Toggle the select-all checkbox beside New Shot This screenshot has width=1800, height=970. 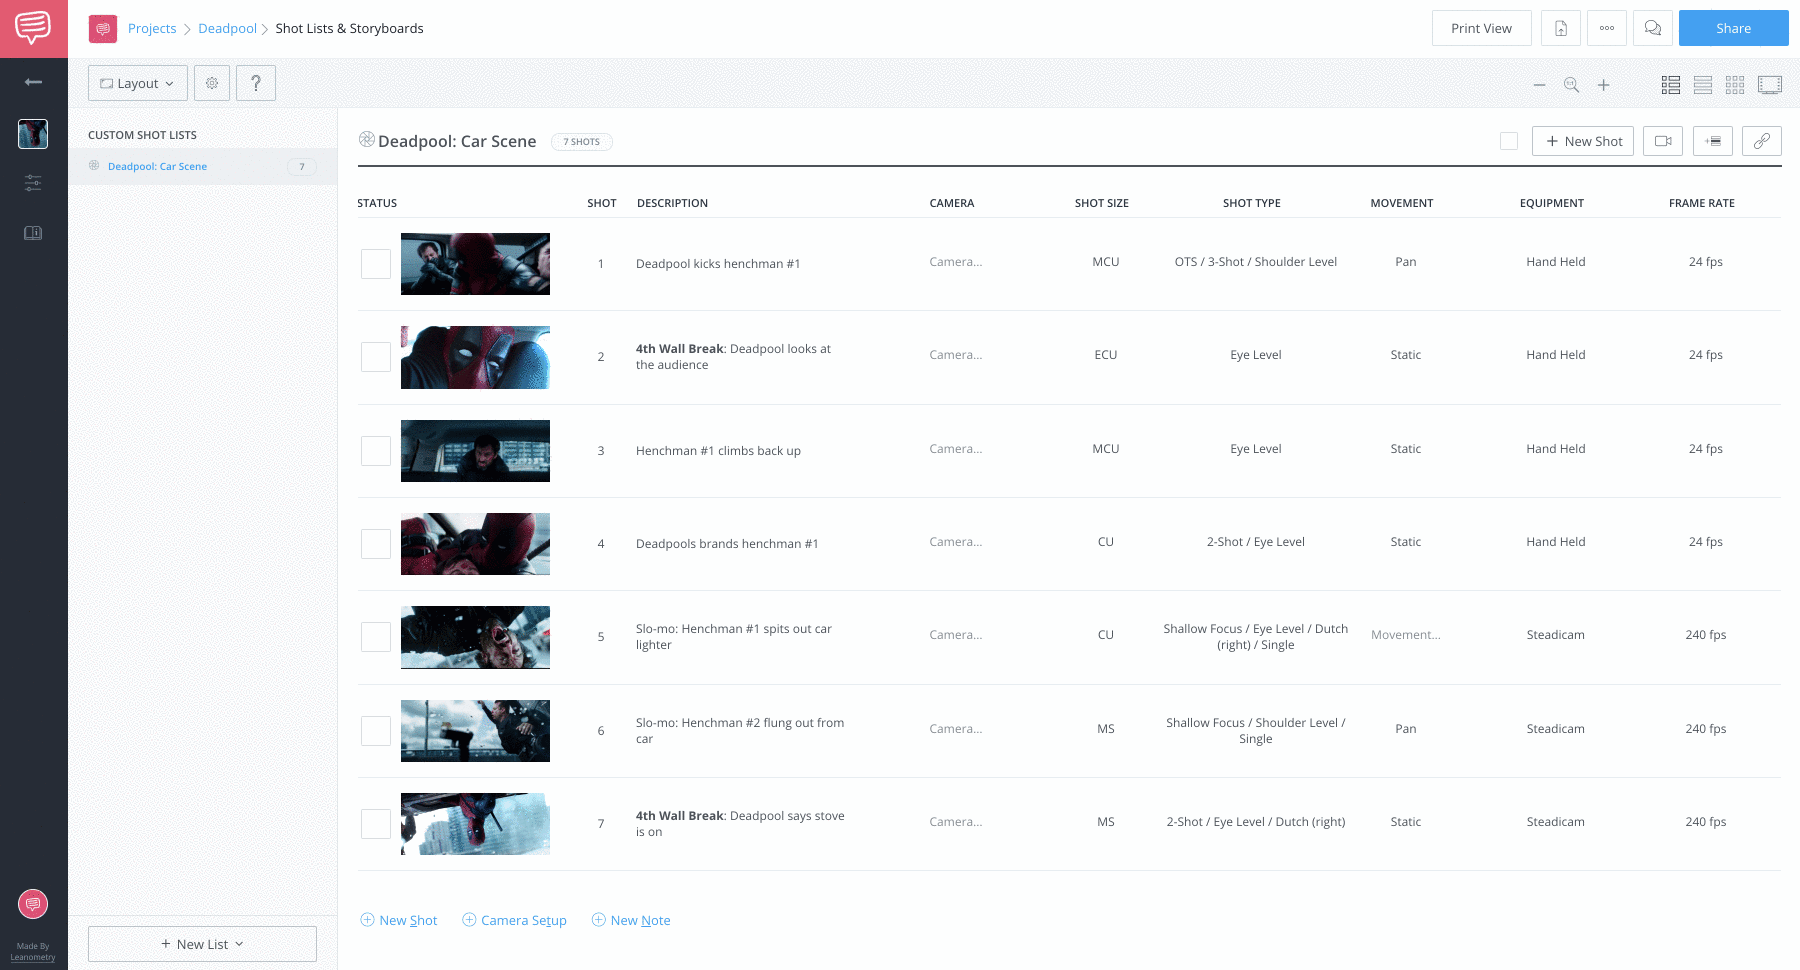1509,141
